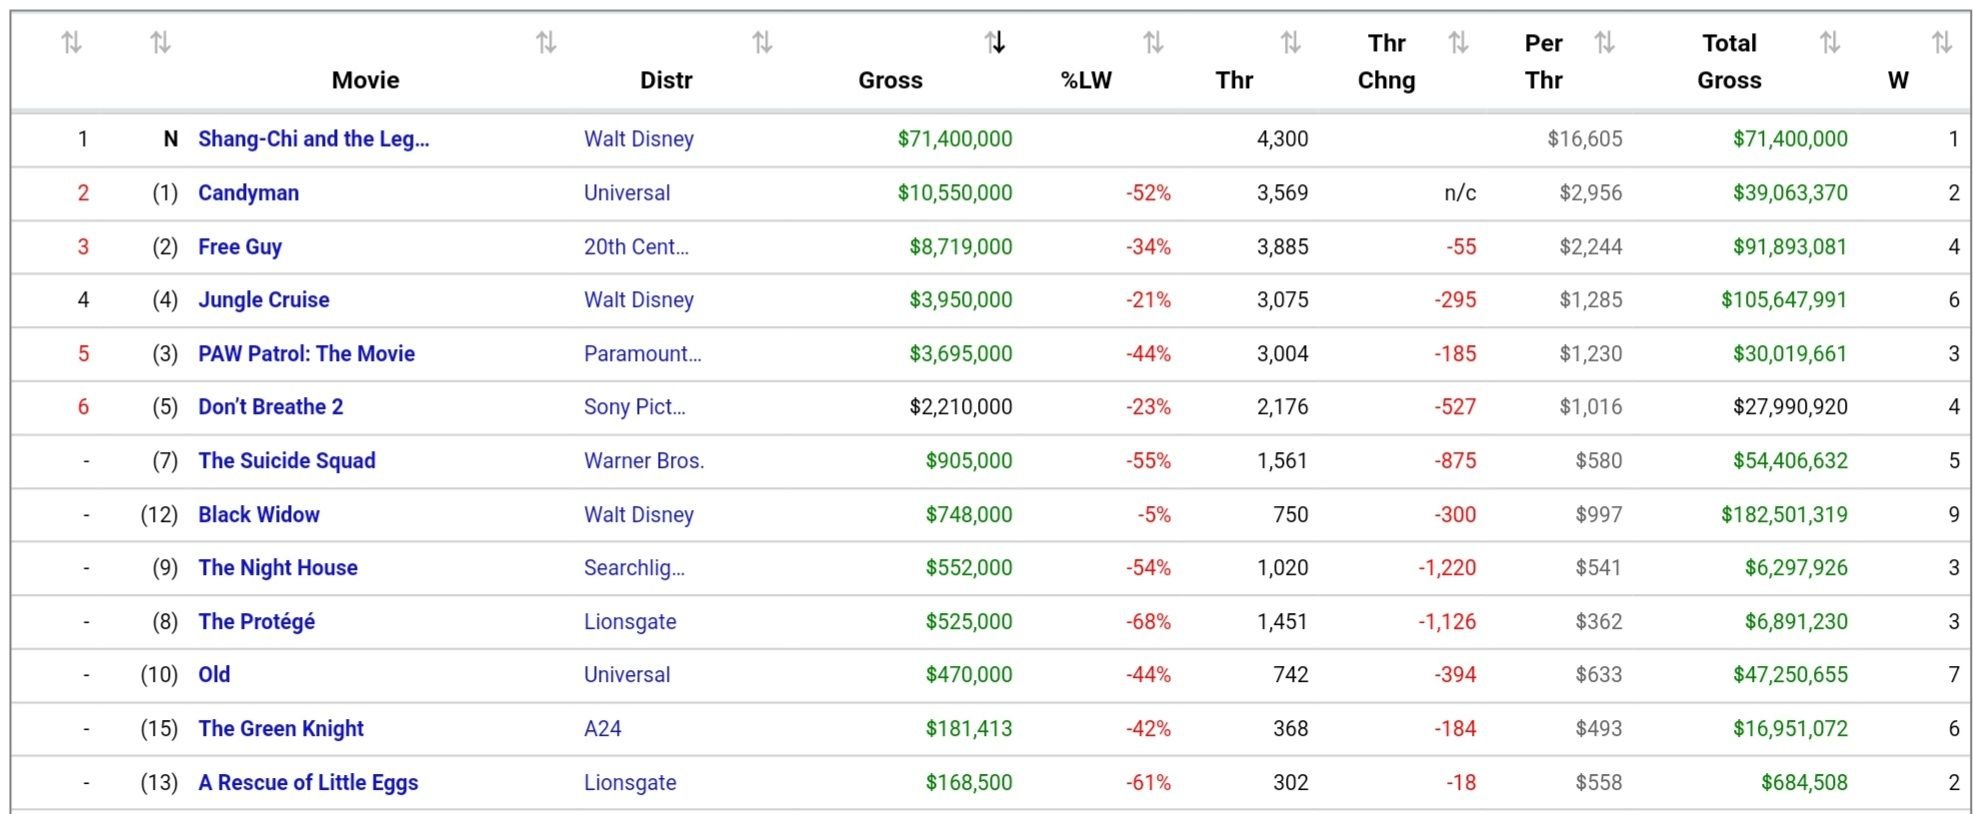Sort by %LW using its arrow icon
The image size is (1973, 814).
pyautogui.click(x=1153, y=42)
